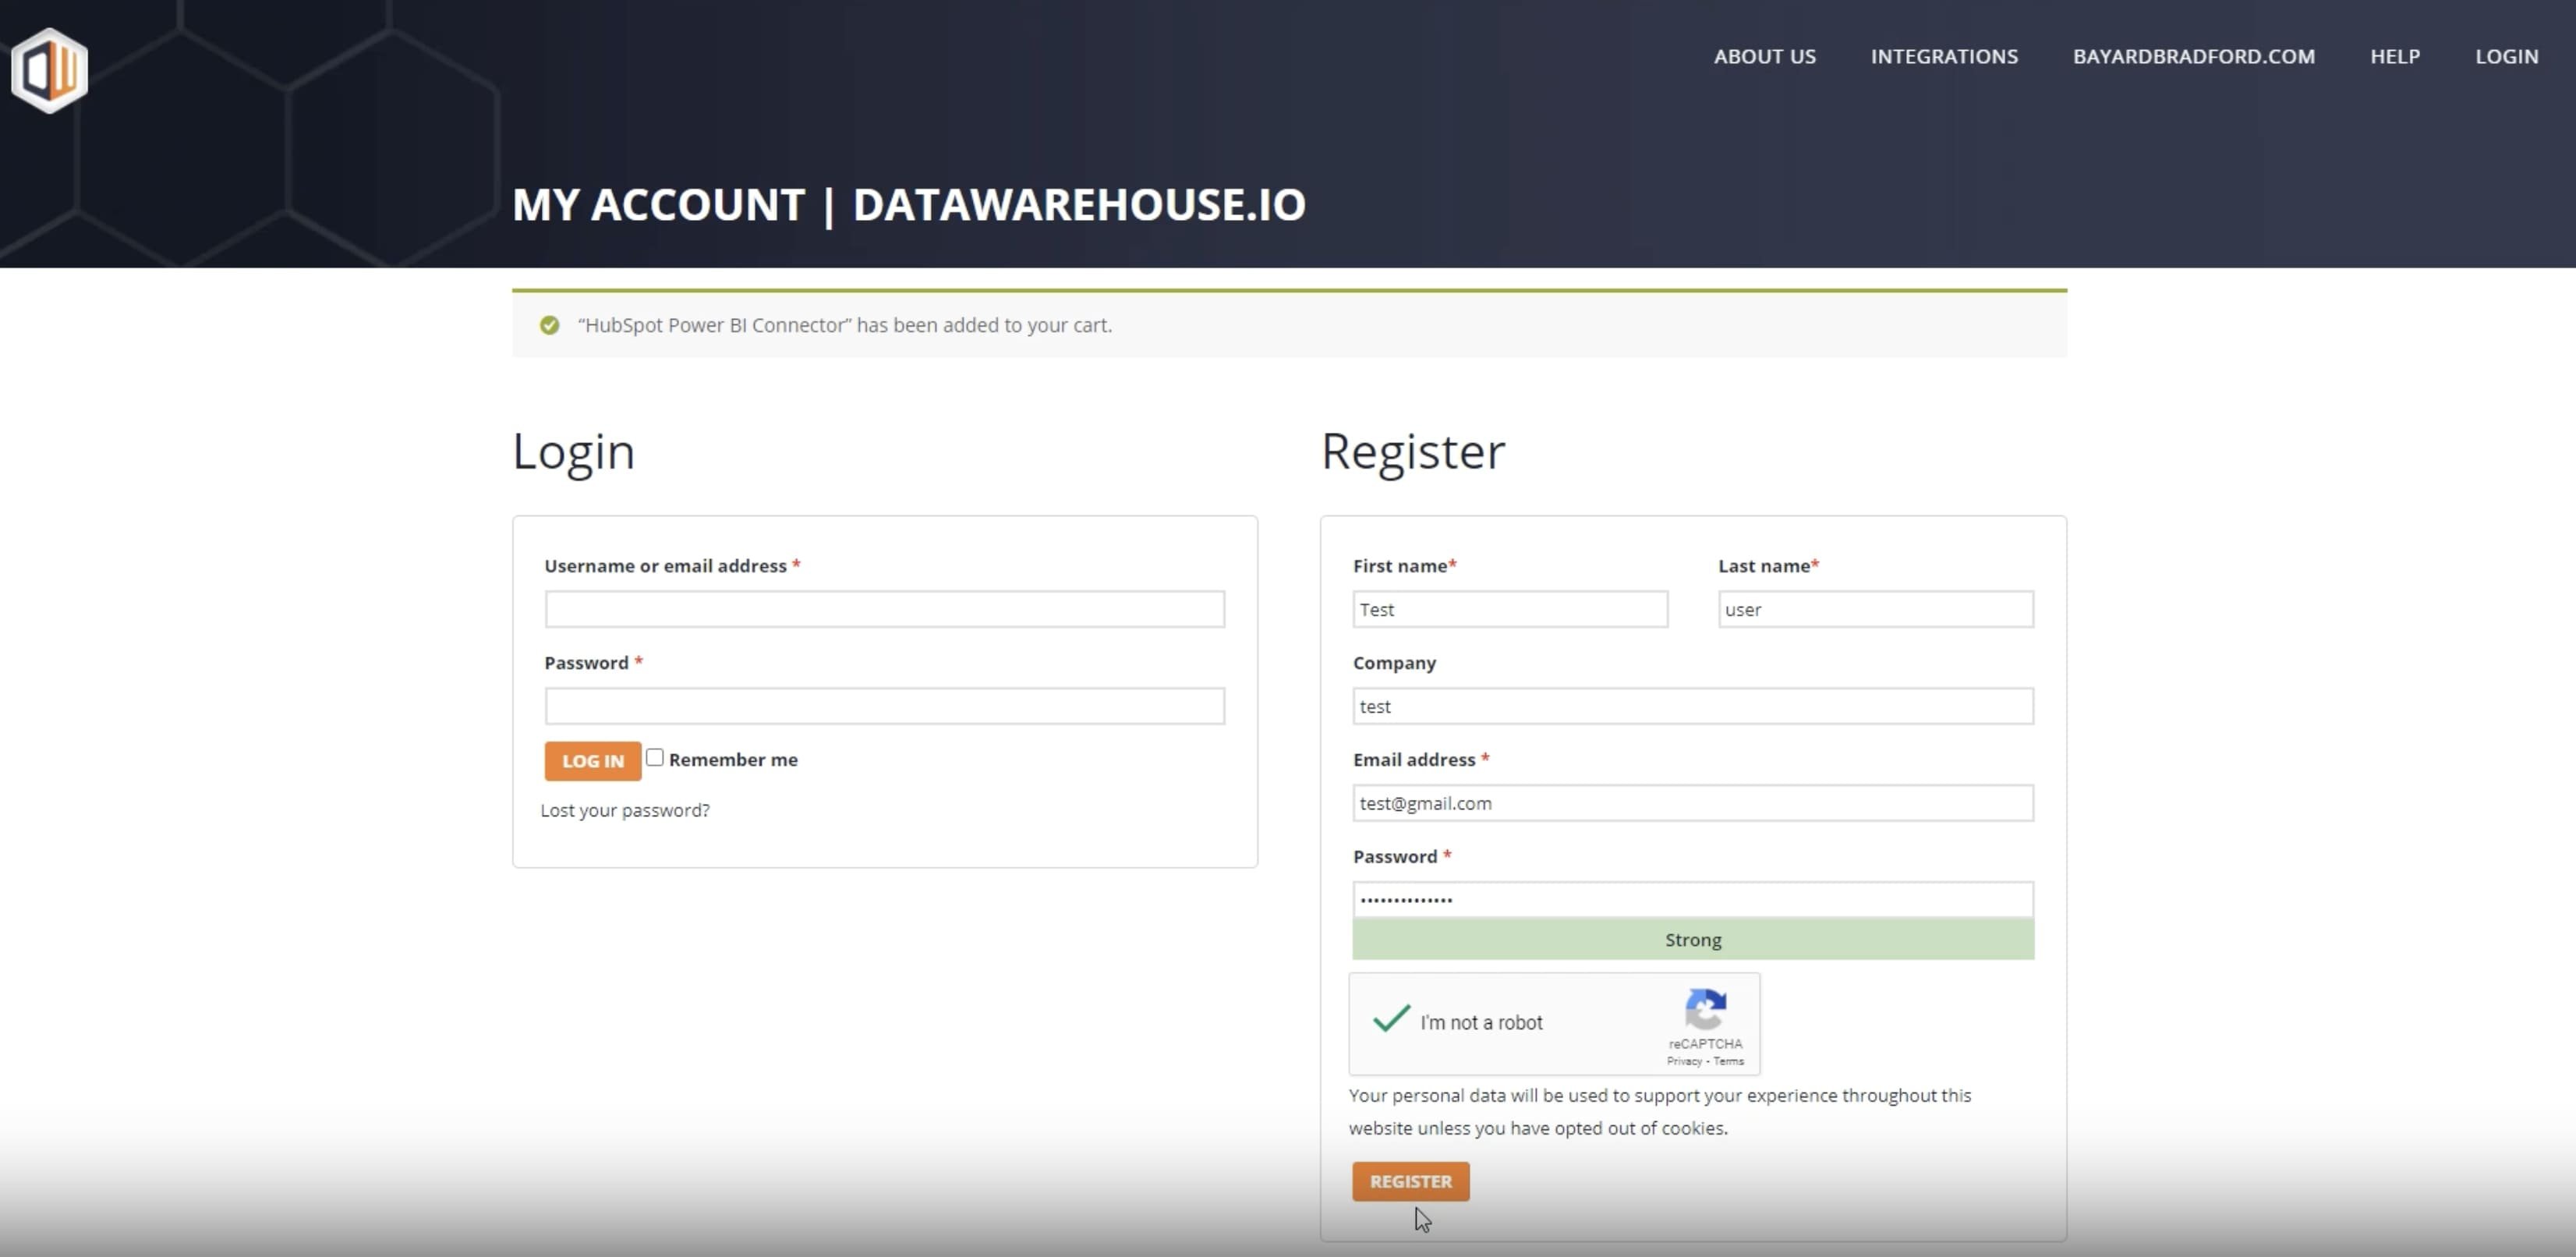Click the reCAPTCHA logo icon
Image resolution: width=2576 pixels, height=1257 pixels.
pyautogui.click(x=1705, y=1009)
